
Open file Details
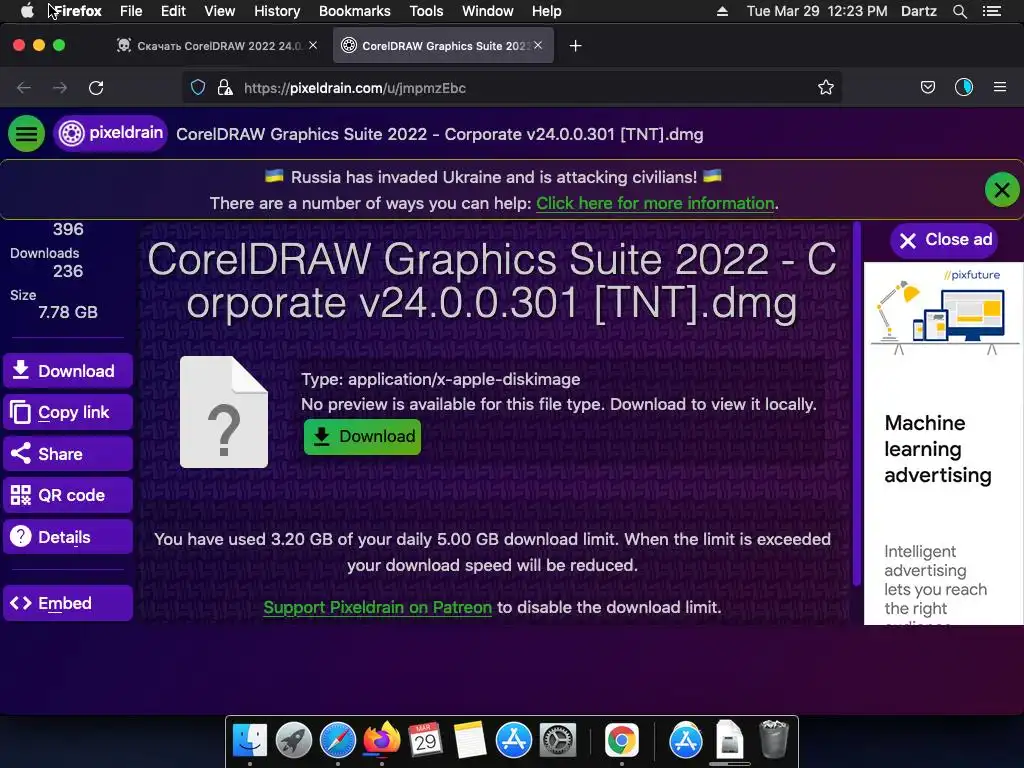(68, 537)
